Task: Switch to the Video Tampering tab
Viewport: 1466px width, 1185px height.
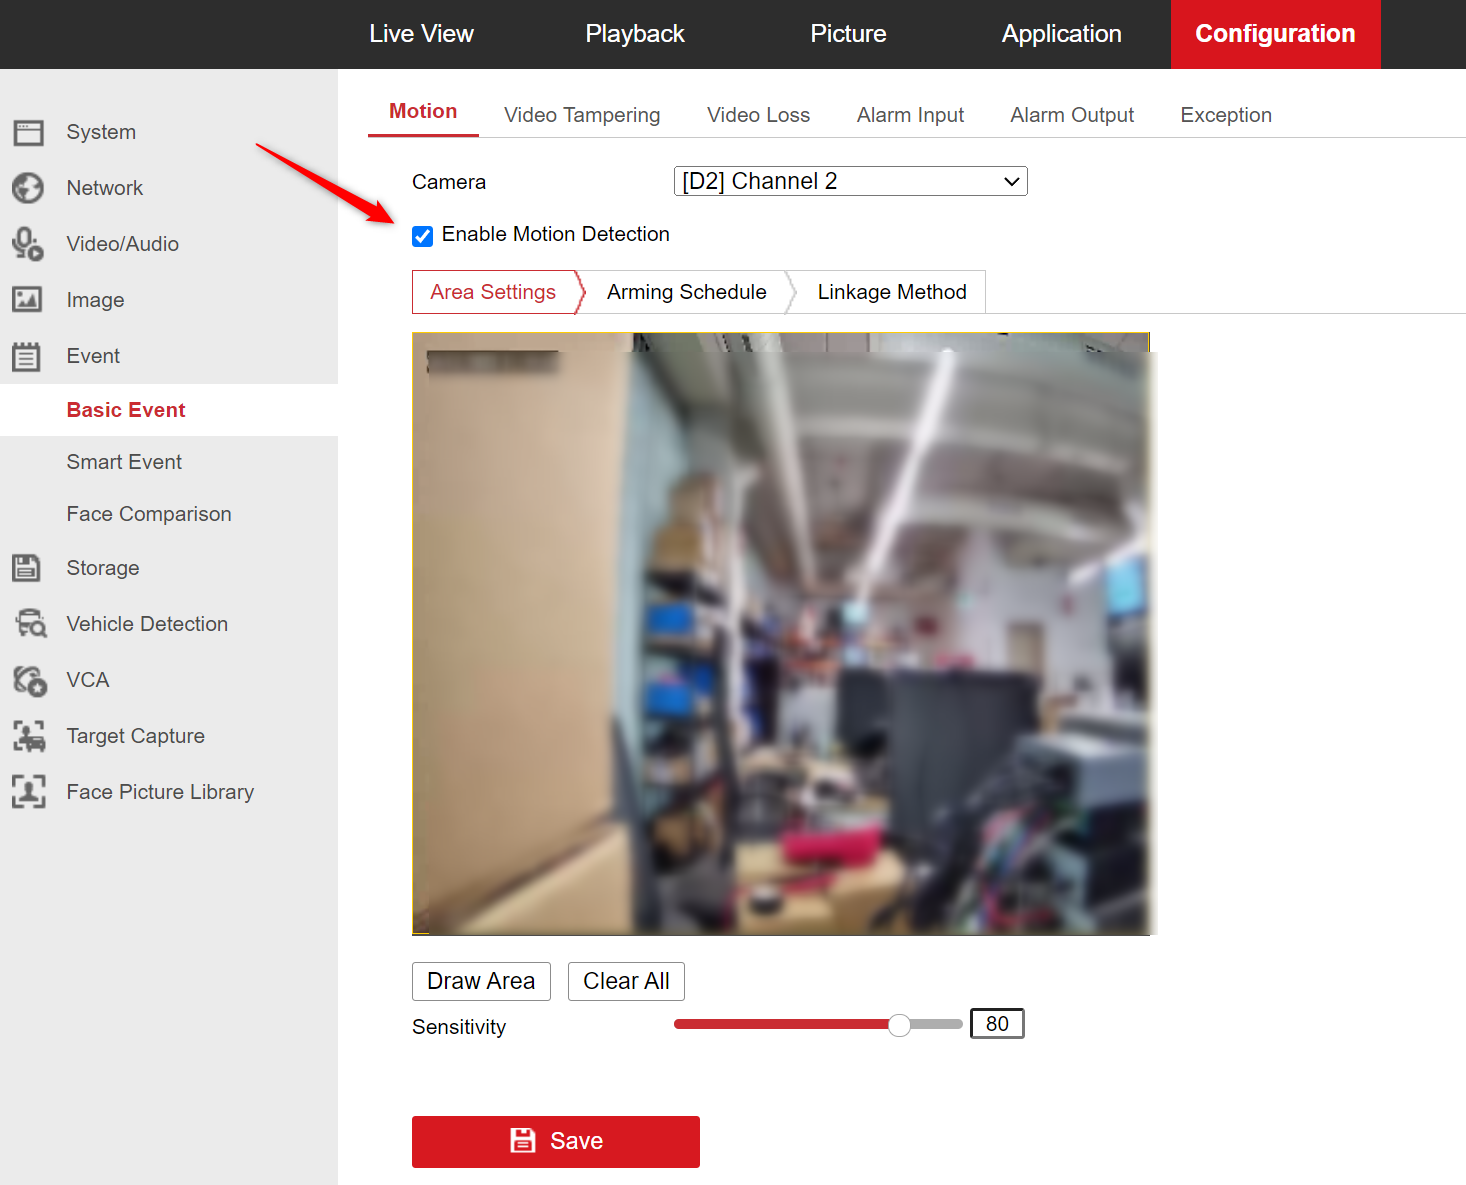Action: [582, 115]
